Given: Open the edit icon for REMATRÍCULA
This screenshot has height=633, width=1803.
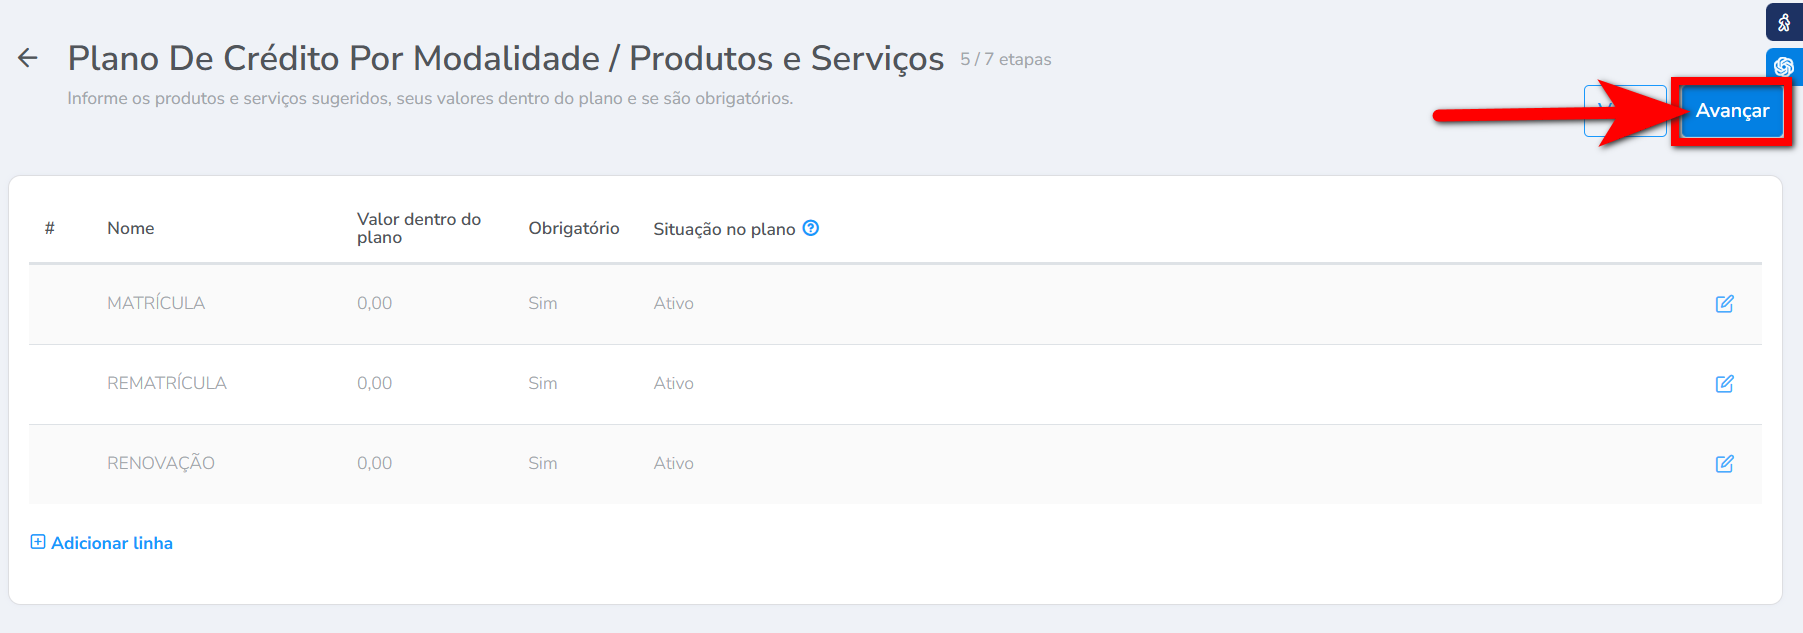Looking at the screenshot, I should point(1724,384).
